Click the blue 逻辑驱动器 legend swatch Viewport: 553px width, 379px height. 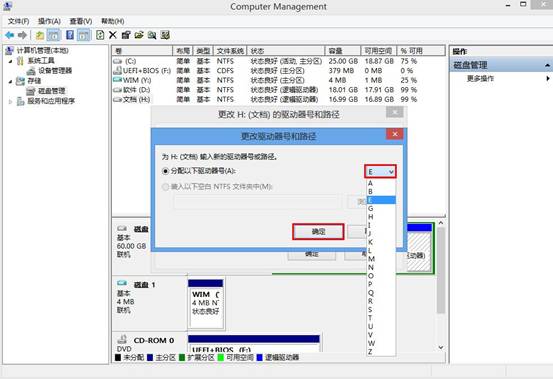260,357
